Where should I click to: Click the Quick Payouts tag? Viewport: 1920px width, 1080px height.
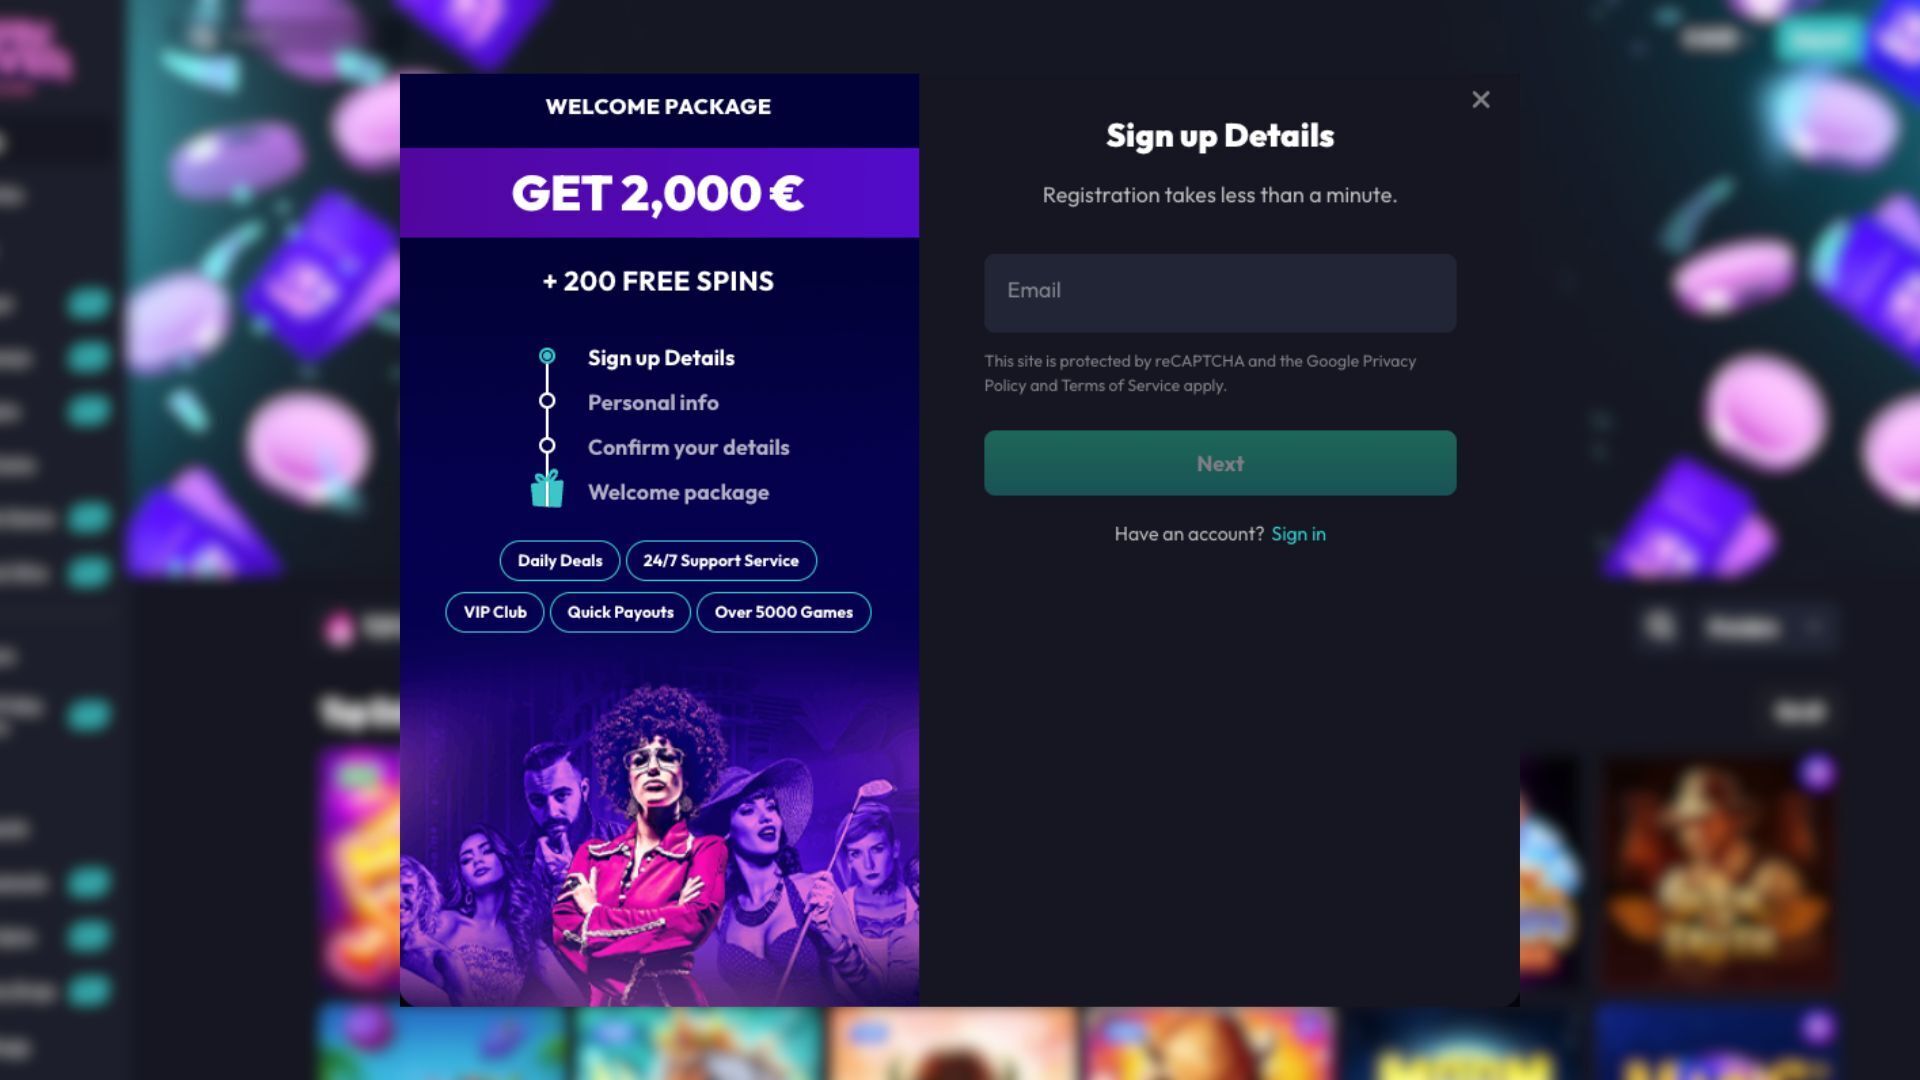pos(620,612)
